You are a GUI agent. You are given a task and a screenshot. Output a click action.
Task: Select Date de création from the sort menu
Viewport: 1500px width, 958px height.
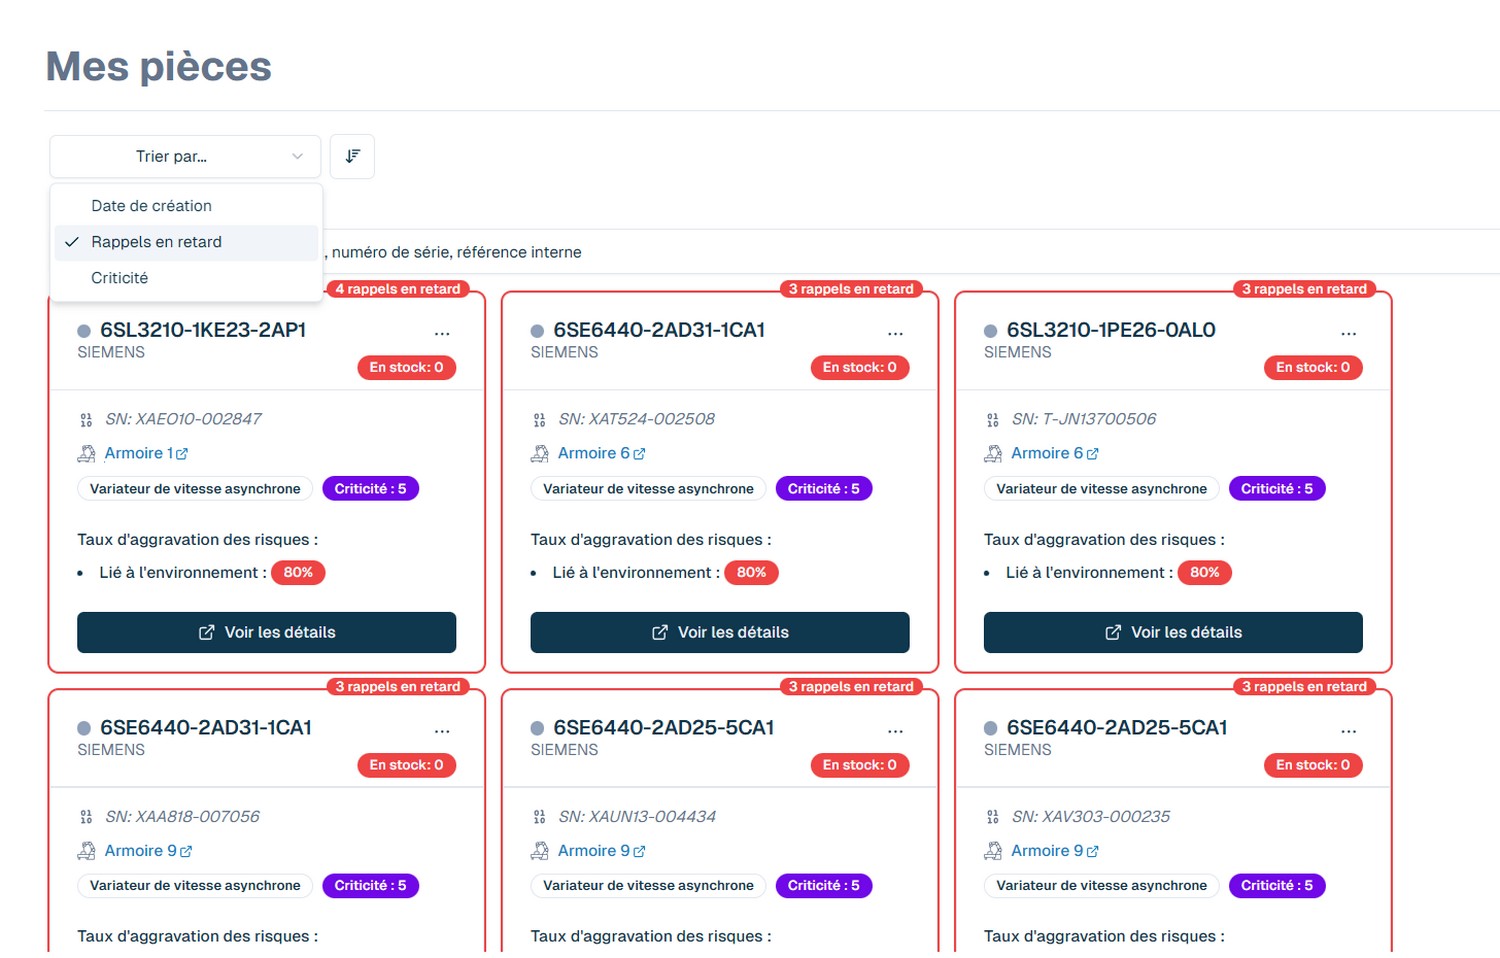(151, 206)
